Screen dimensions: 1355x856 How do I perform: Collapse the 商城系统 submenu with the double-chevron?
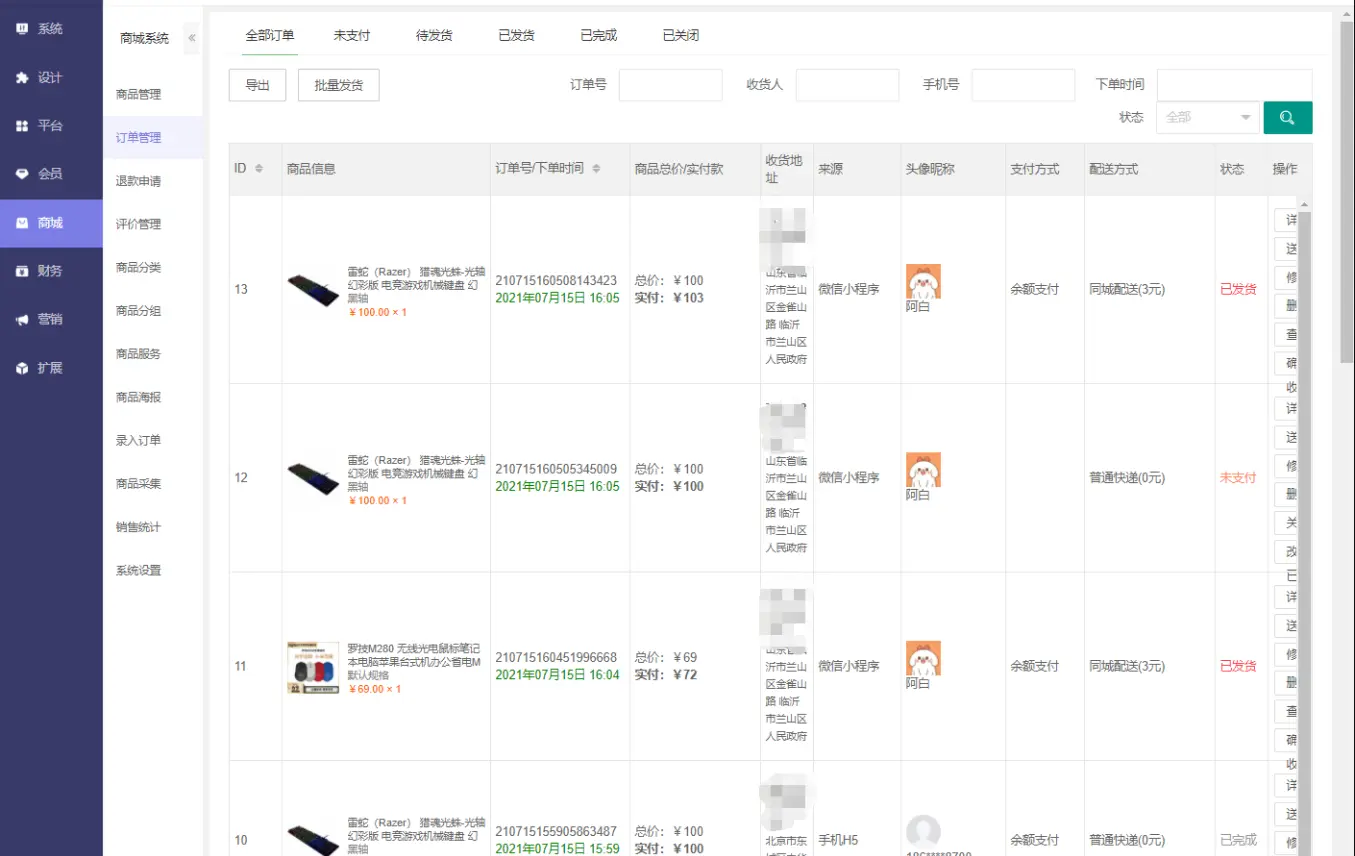tap(191, 38)
